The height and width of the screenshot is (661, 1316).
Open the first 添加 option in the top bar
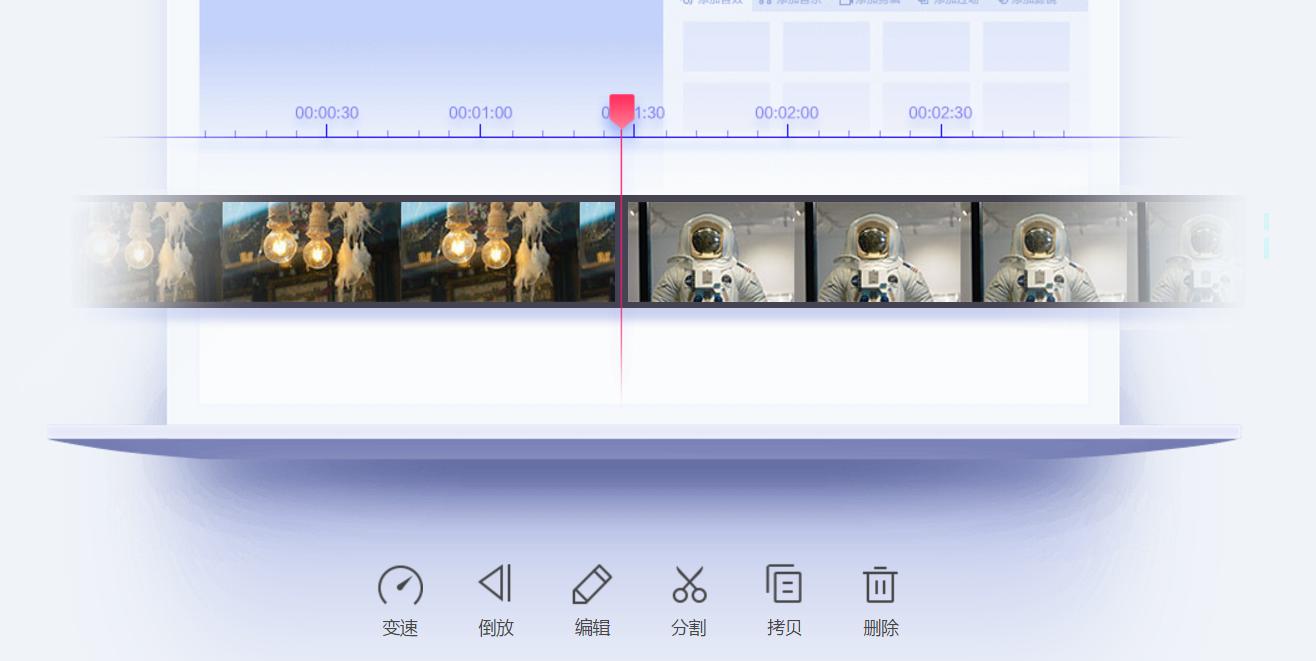(x=710, y=4)
